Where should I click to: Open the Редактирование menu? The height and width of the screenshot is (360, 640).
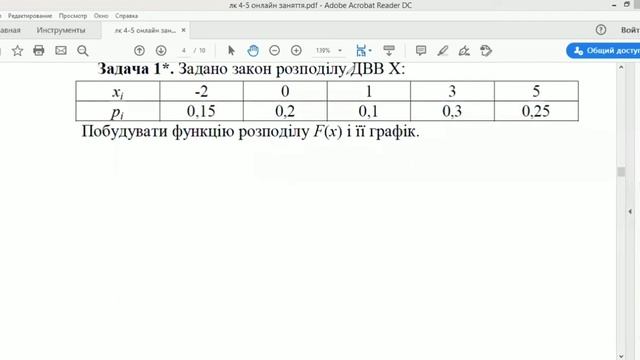coord(30,16)
